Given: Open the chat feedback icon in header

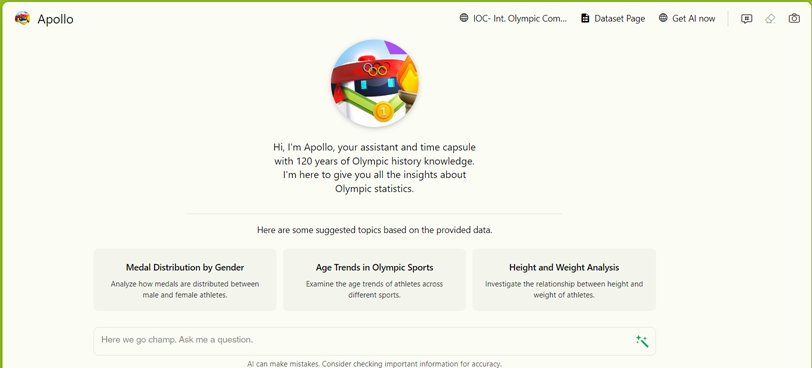Looking at the screenshot, I should pyautogui.click(x=746, y=19).
